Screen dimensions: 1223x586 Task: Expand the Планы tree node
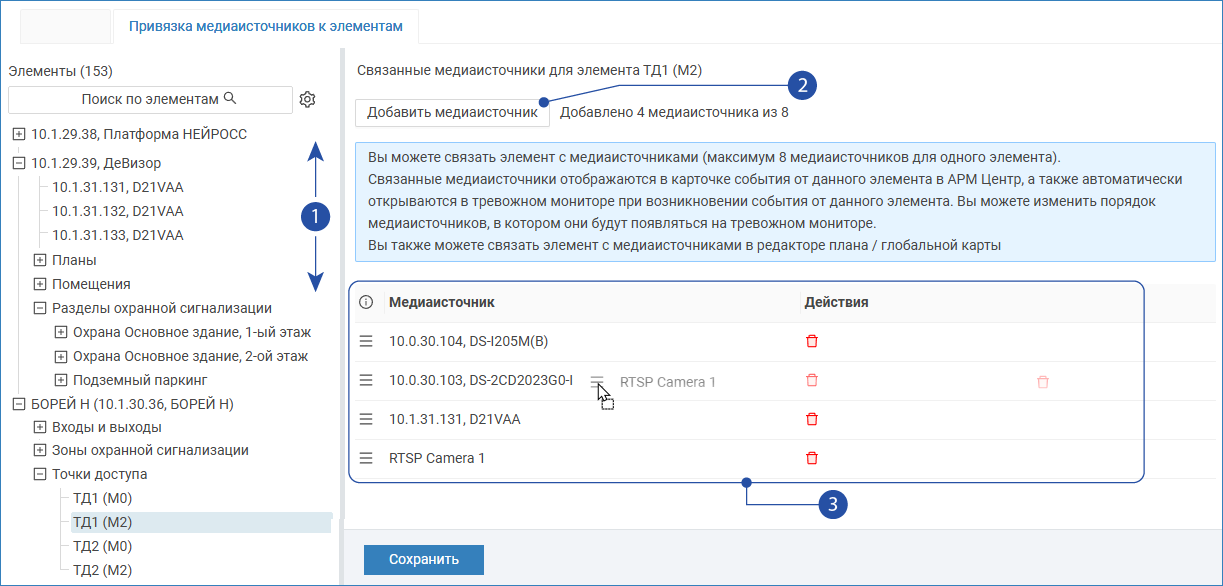click(40, 260)
